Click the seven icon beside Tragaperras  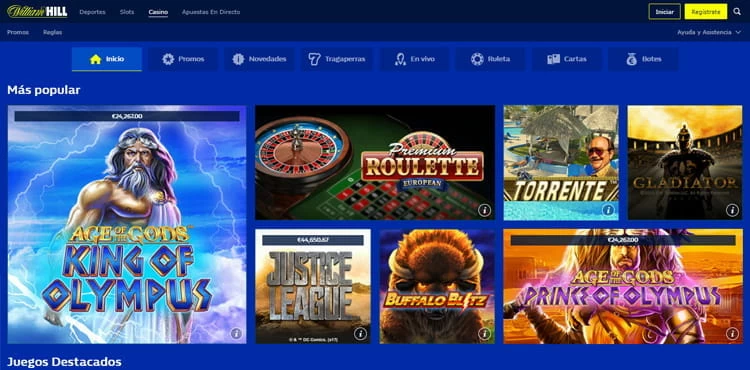coord(314,59)
